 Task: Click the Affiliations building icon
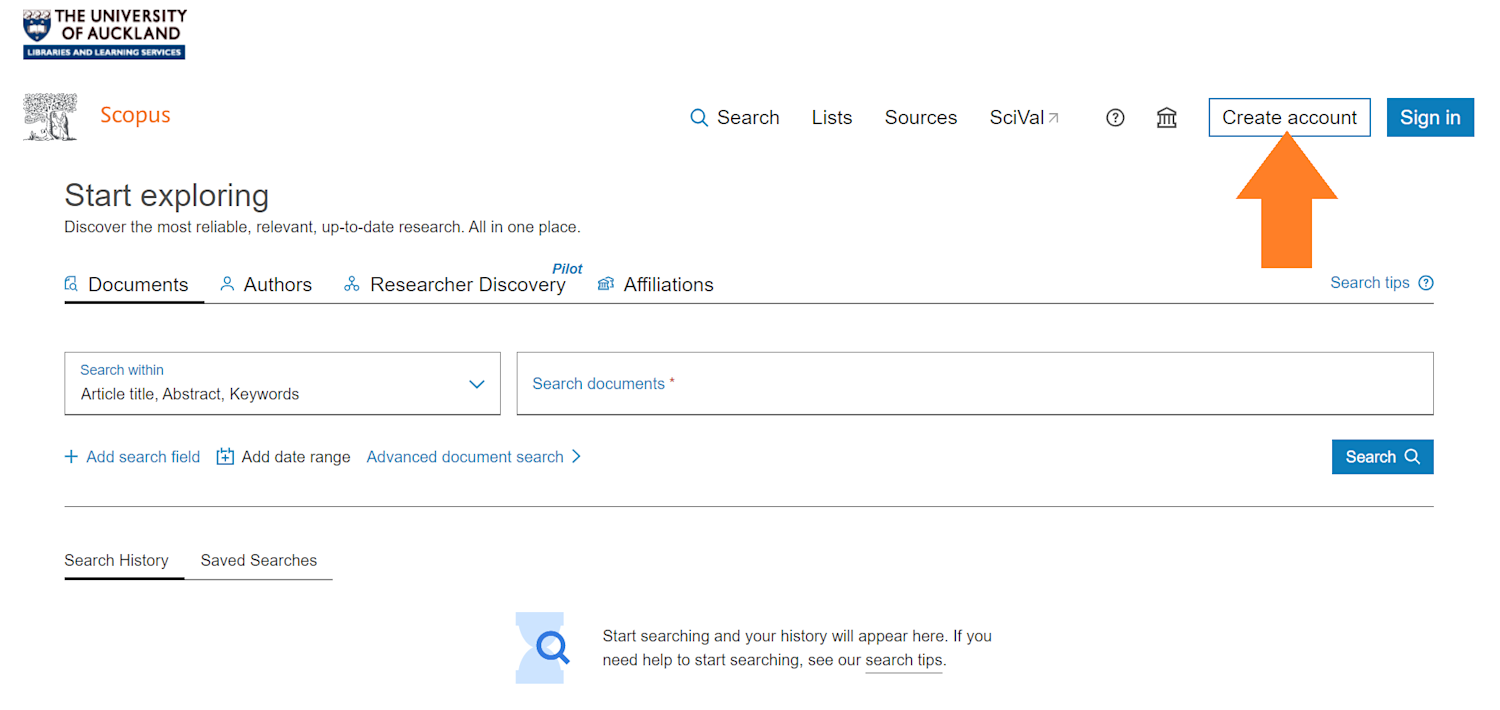[x=605, y=284]
